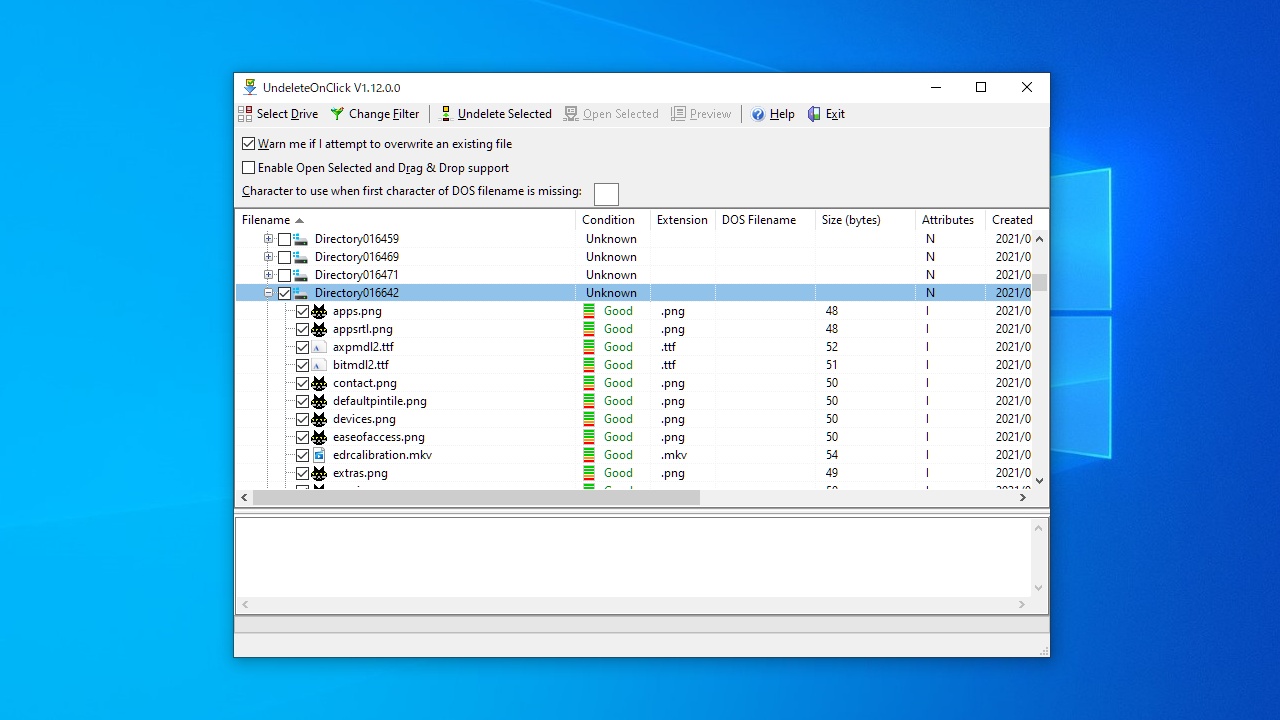This screenshot has width=1280, height=720.
Task: Uncheck the edrcalibration.mkv checkbox
Action: (x=302, y=455)
